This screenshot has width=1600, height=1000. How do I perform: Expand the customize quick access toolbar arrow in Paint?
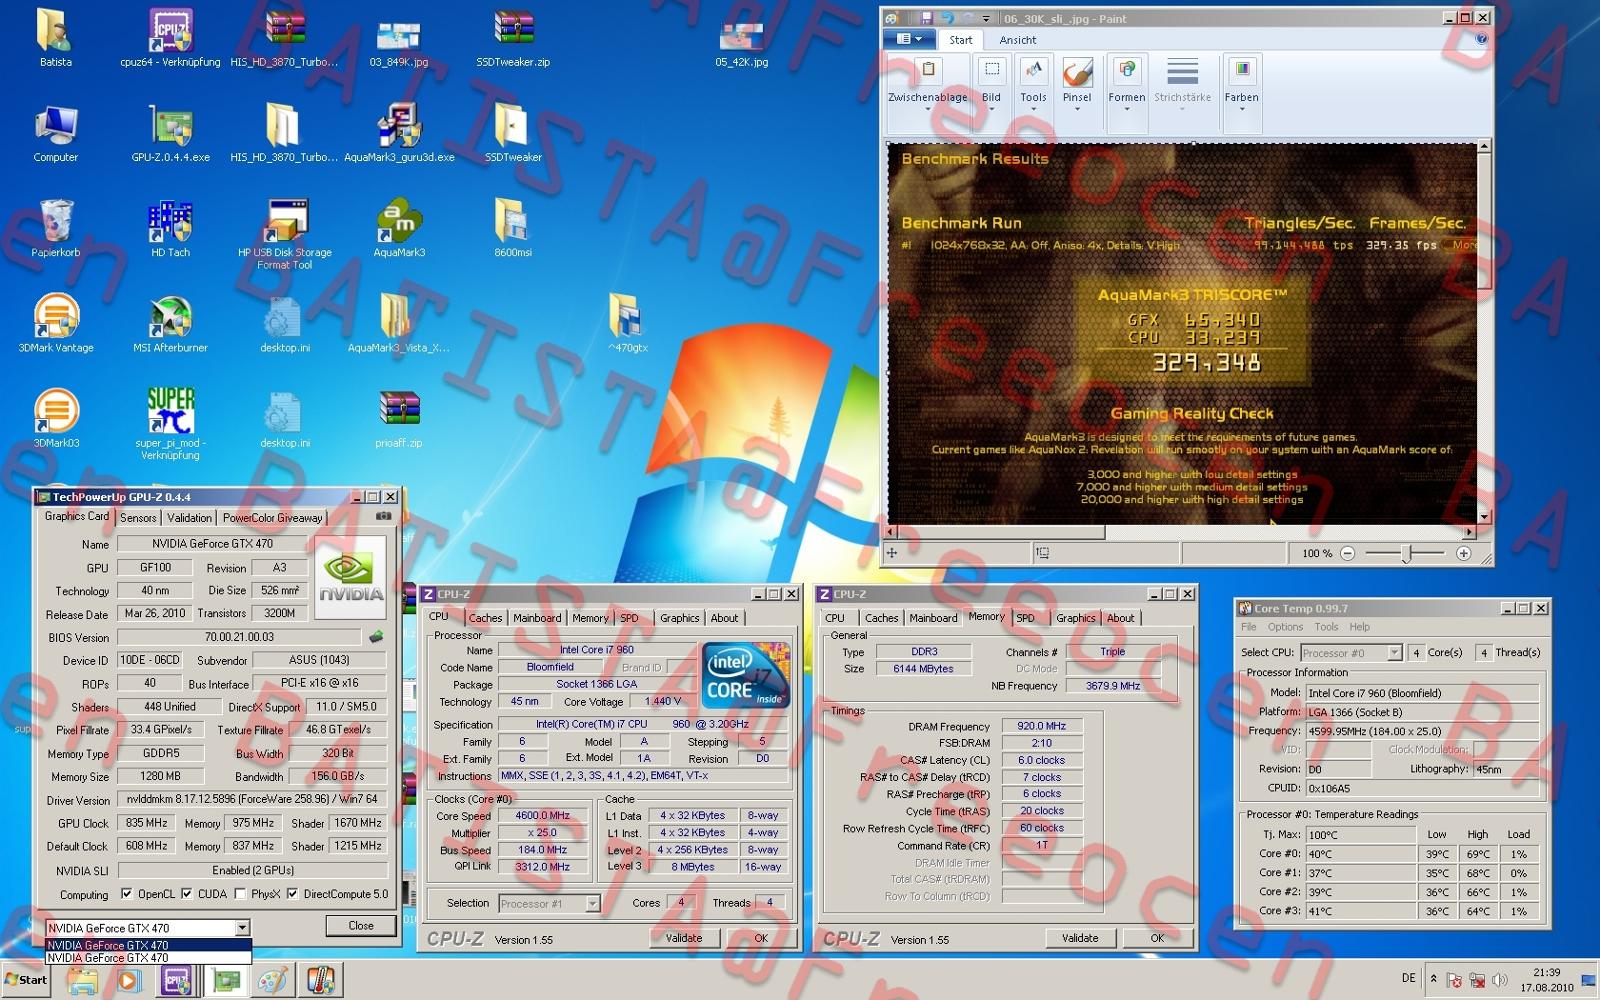[986, 18]
